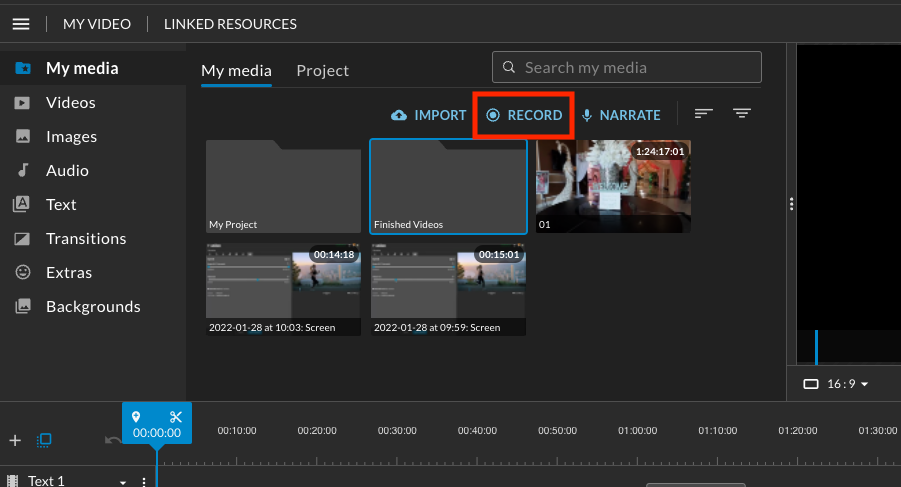Expand the Text 1 track dropdown arrow
This screenshot has width=901, height=487.
[x=122, y=482]
